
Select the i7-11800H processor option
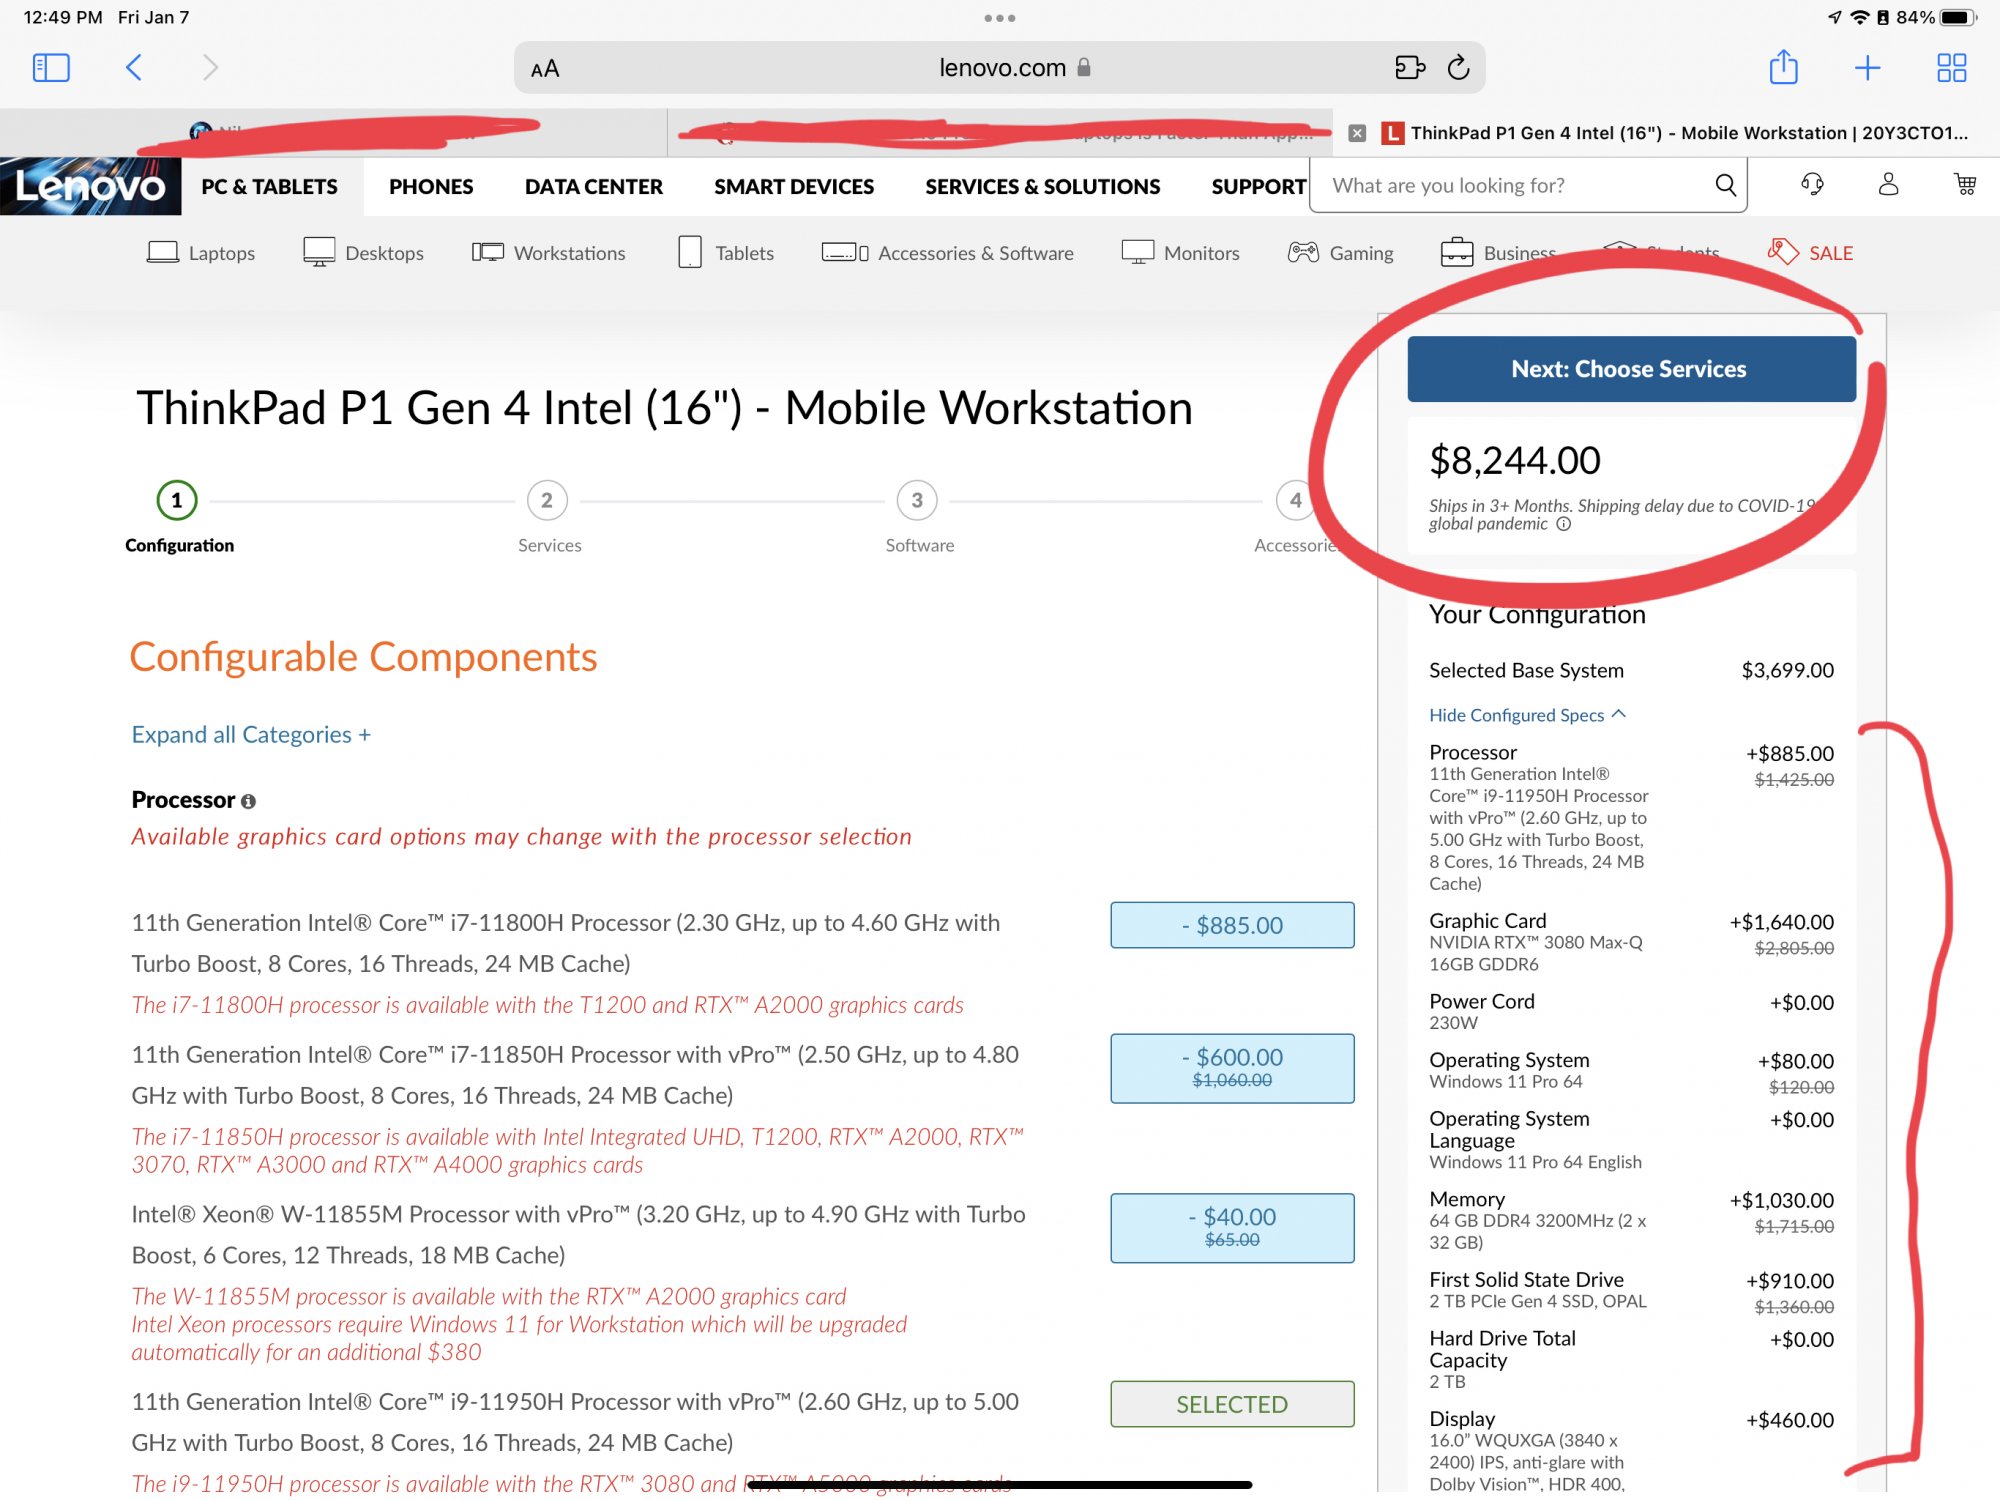click(x=1232, y=925)
